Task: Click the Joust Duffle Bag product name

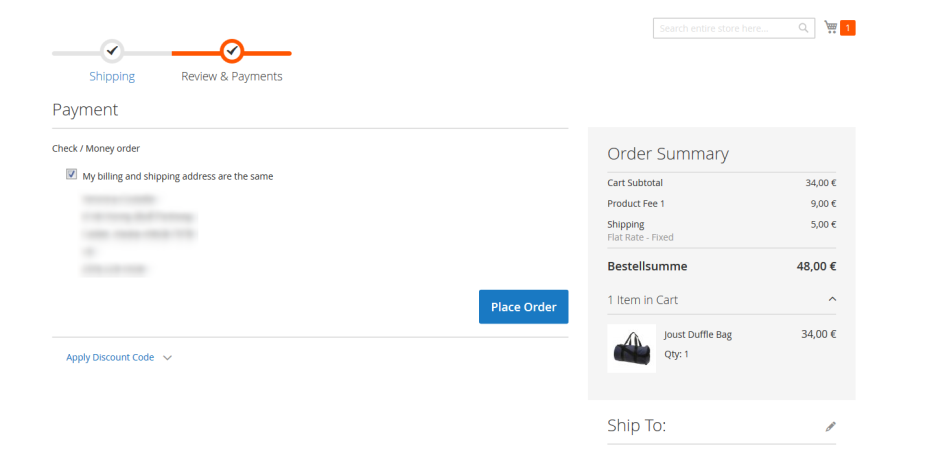Action: pos(698,334)
